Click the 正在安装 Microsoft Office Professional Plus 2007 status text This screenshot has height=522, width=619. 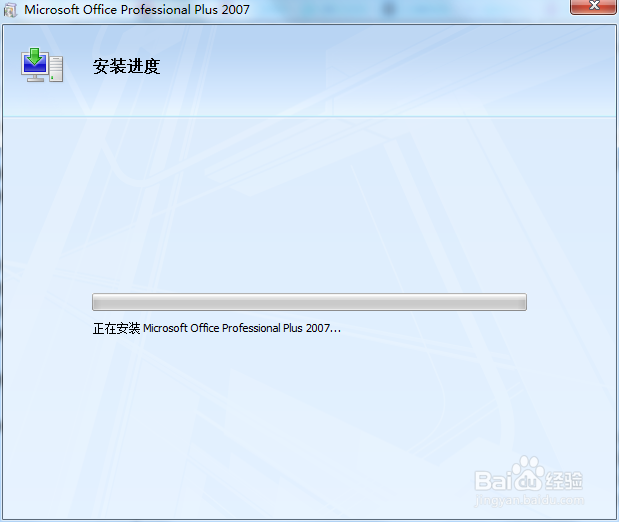[216, 328]
